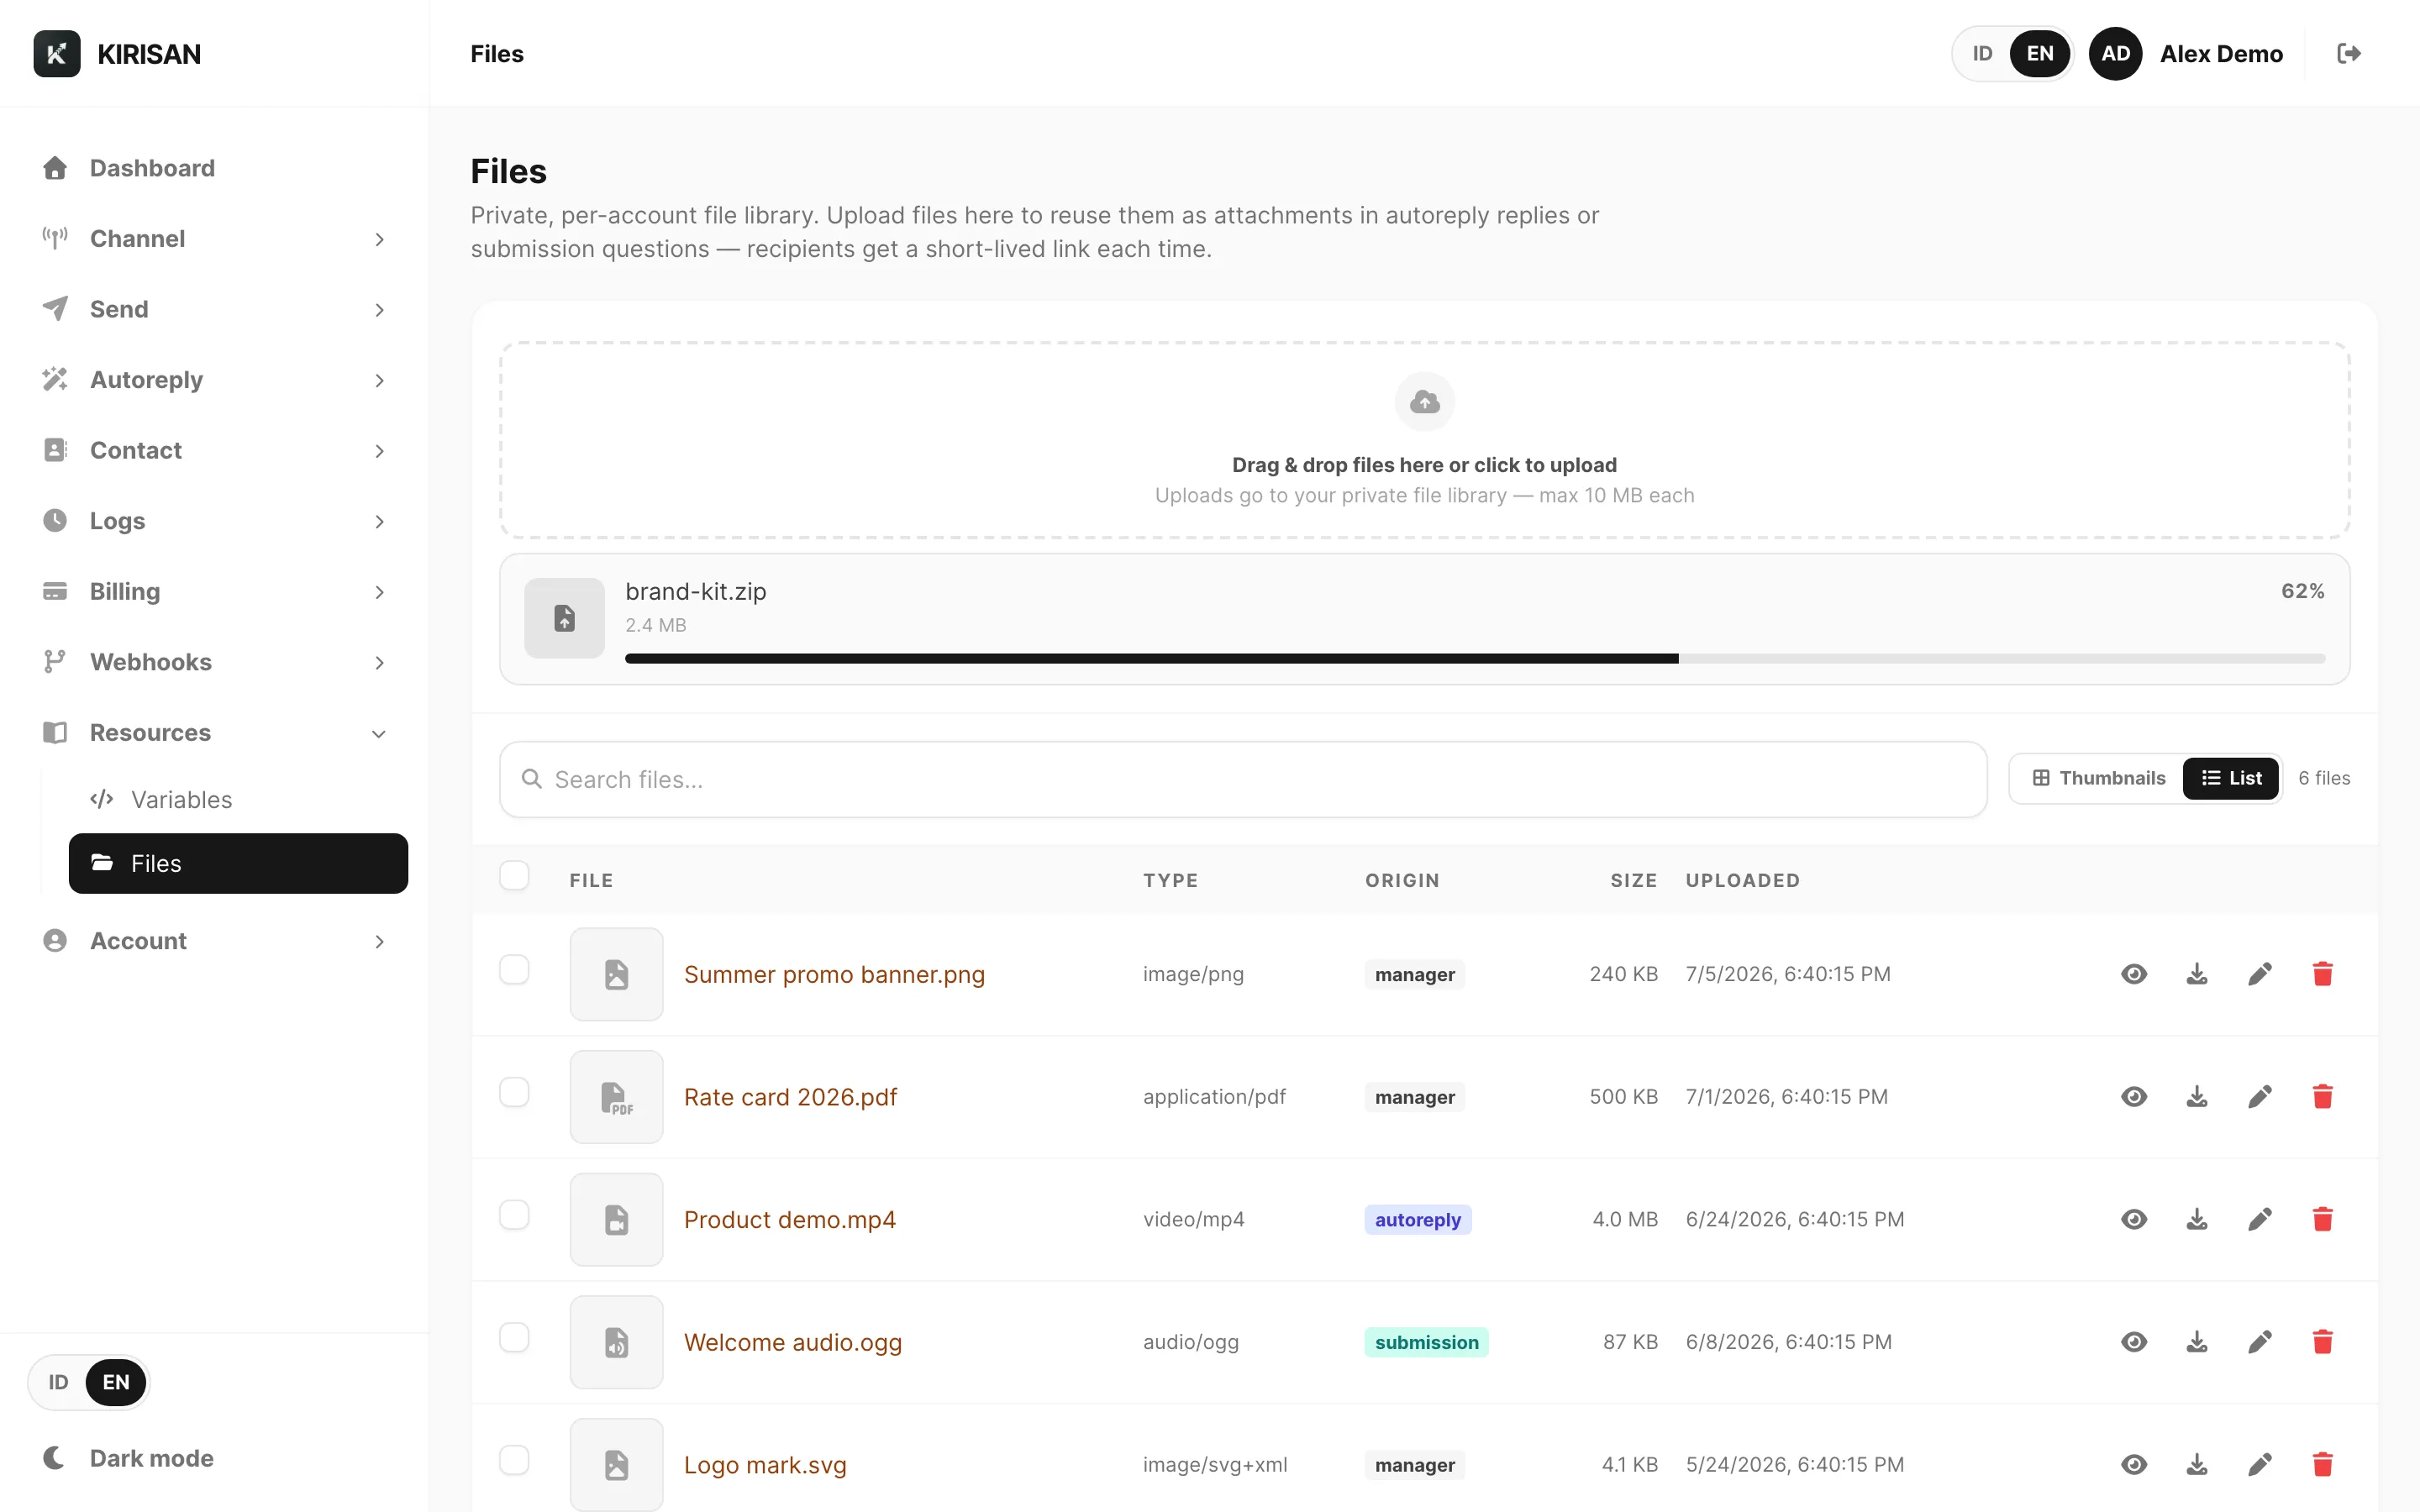Screen dimensions: 2420x1512
Task: Open Product demo.mp4 link
Action: coord(789,1219)
